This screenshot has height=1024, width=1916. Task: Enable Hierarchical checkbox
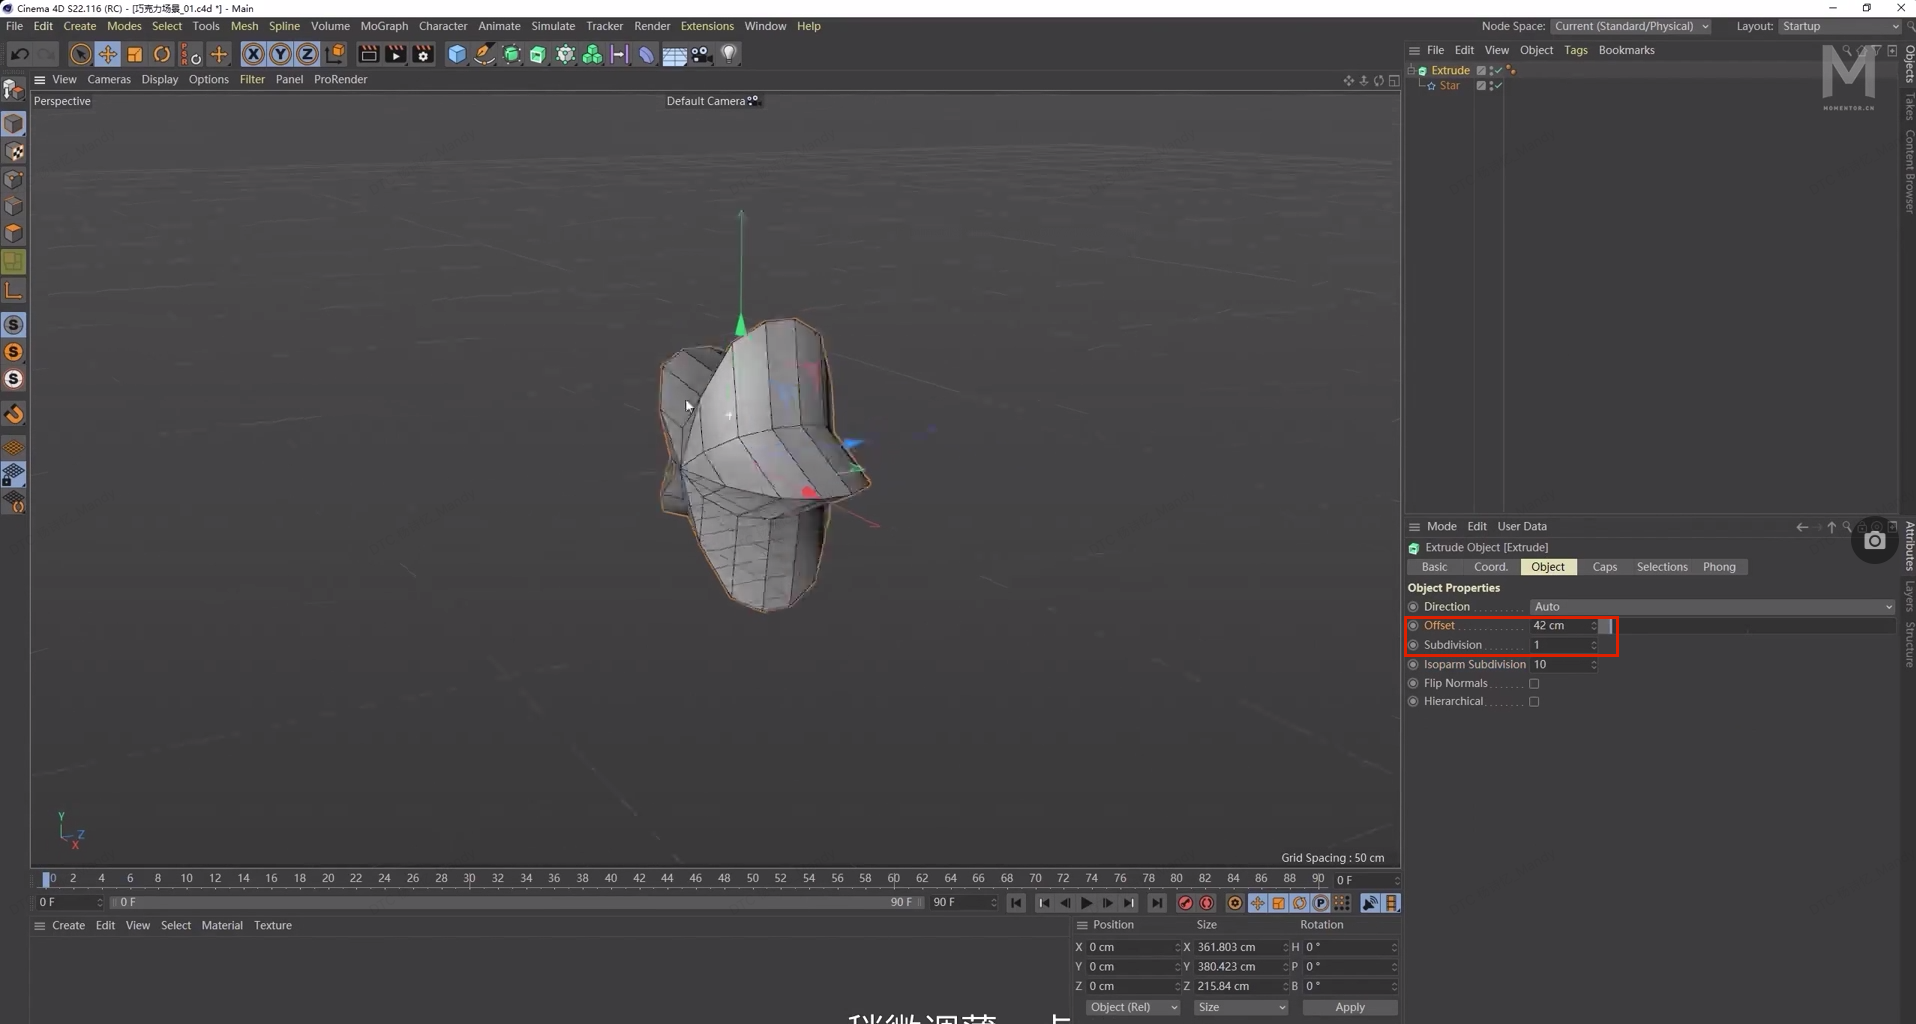tap(1534, 702)
